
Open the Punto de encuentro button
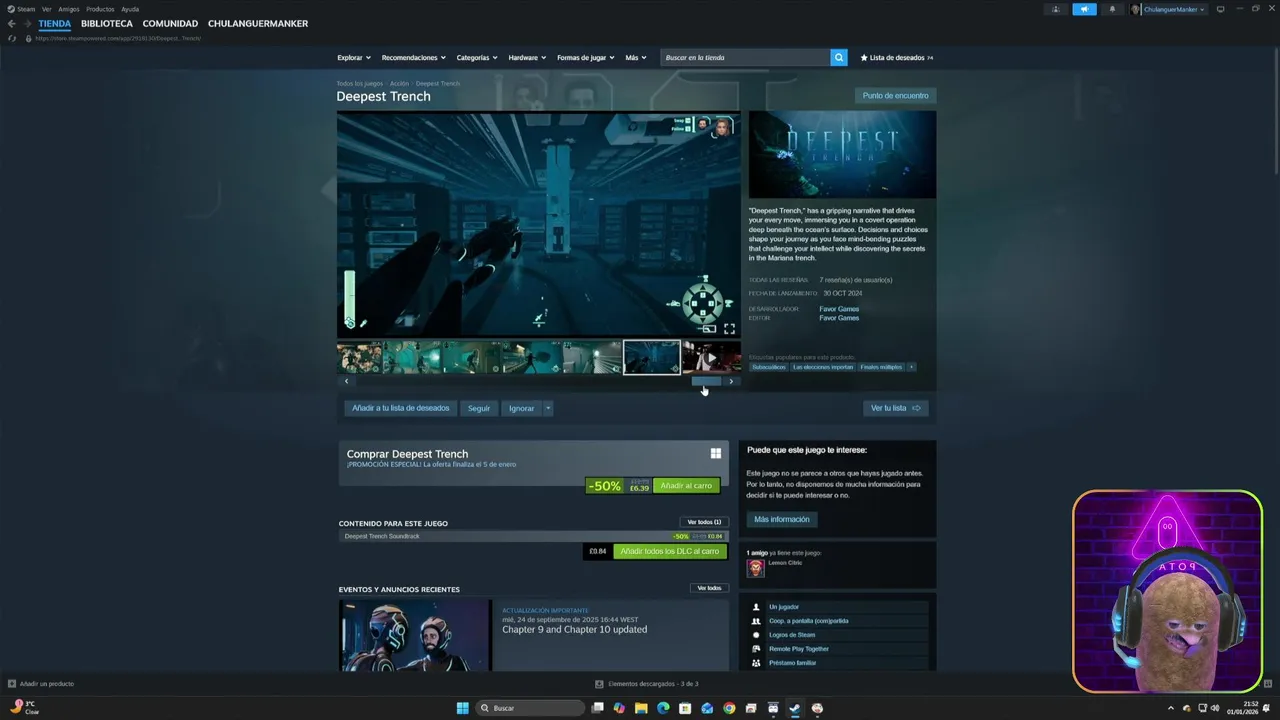pyautogui.click(x=896, y=96)
